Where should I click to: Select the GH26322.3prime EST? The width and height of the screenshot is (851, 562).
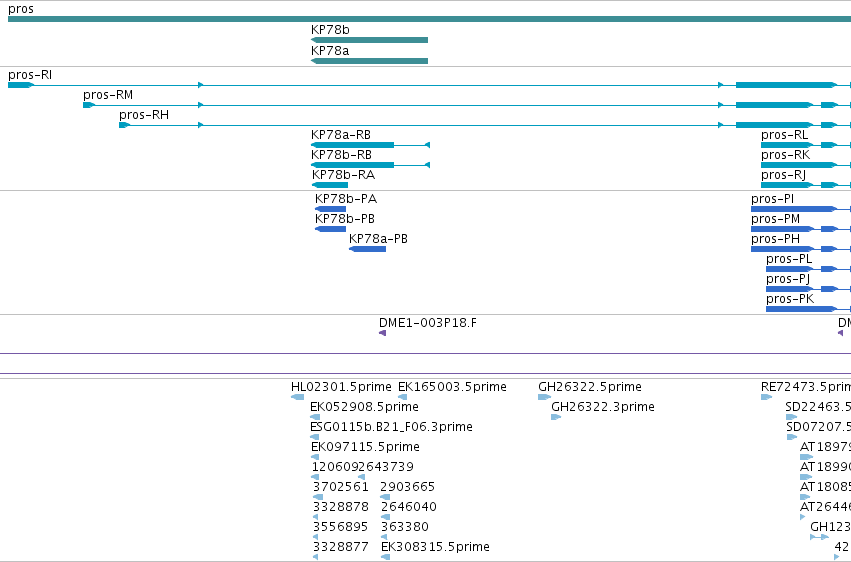[556, 417]
